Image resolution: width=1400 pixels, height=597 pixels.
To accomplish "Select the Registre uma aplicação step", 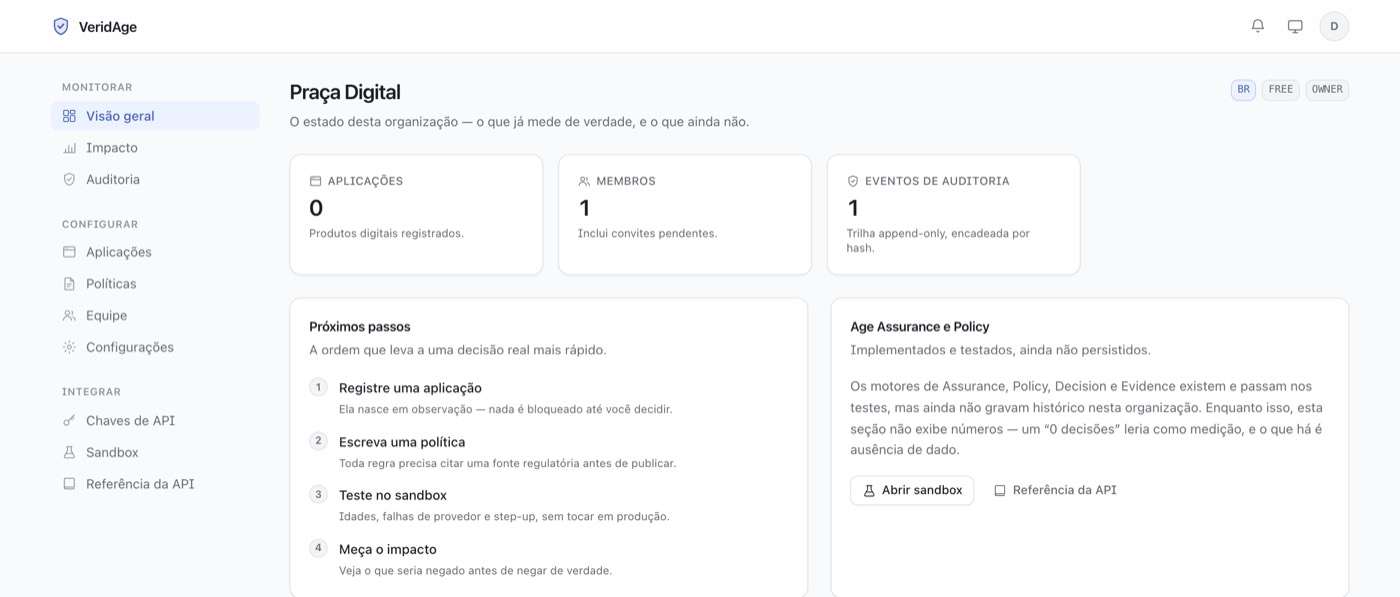I will pyautogui.click(x=410, y=388).
